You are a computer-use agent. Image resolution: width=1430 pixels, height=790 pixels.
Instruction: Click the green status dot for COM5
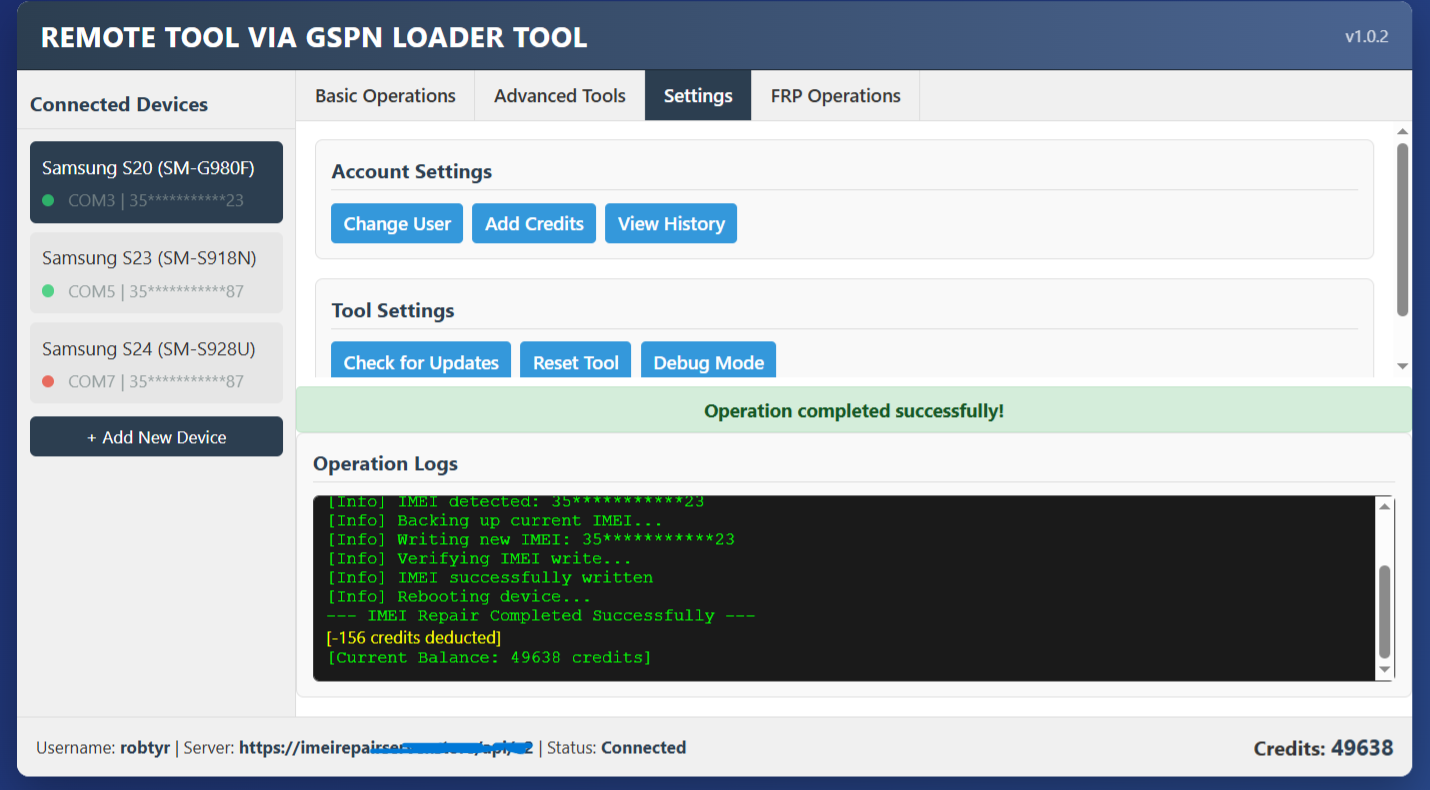point(48,292)
